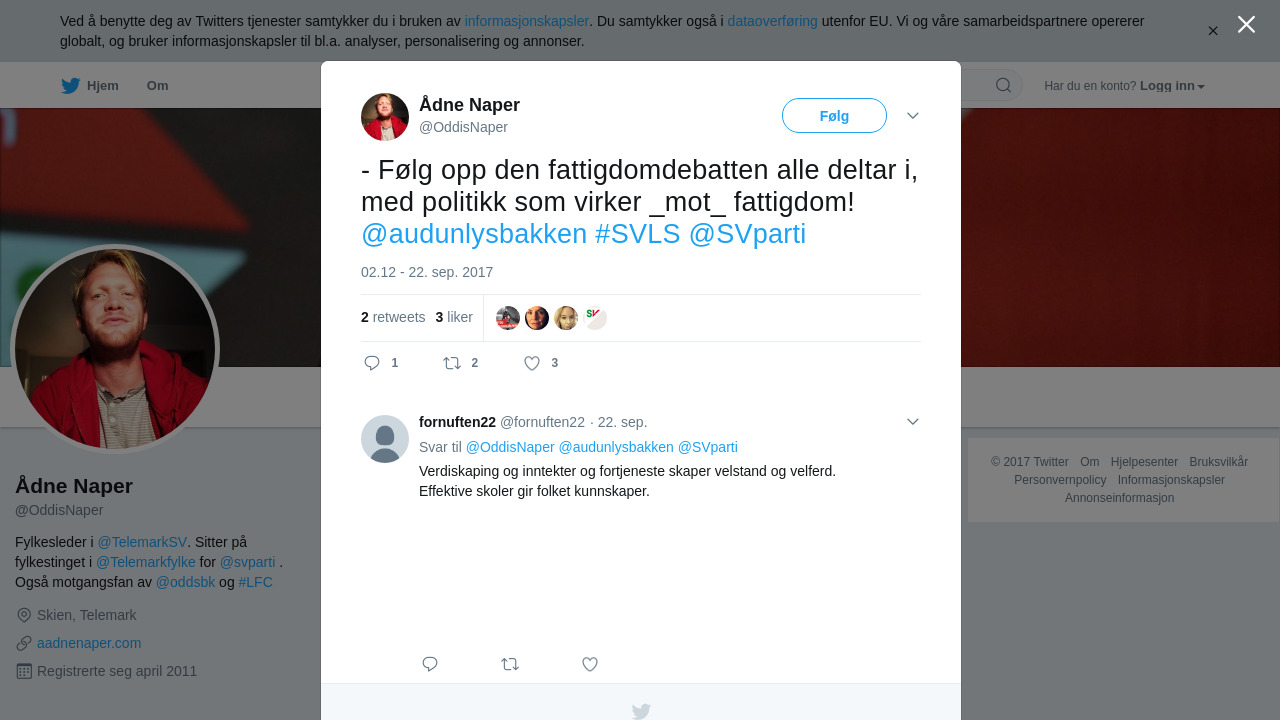The height and width of the screenshot is (720, 1280).
Task: Click the Twitter bird Hjem icon
Action: click(x=70, y=85)
